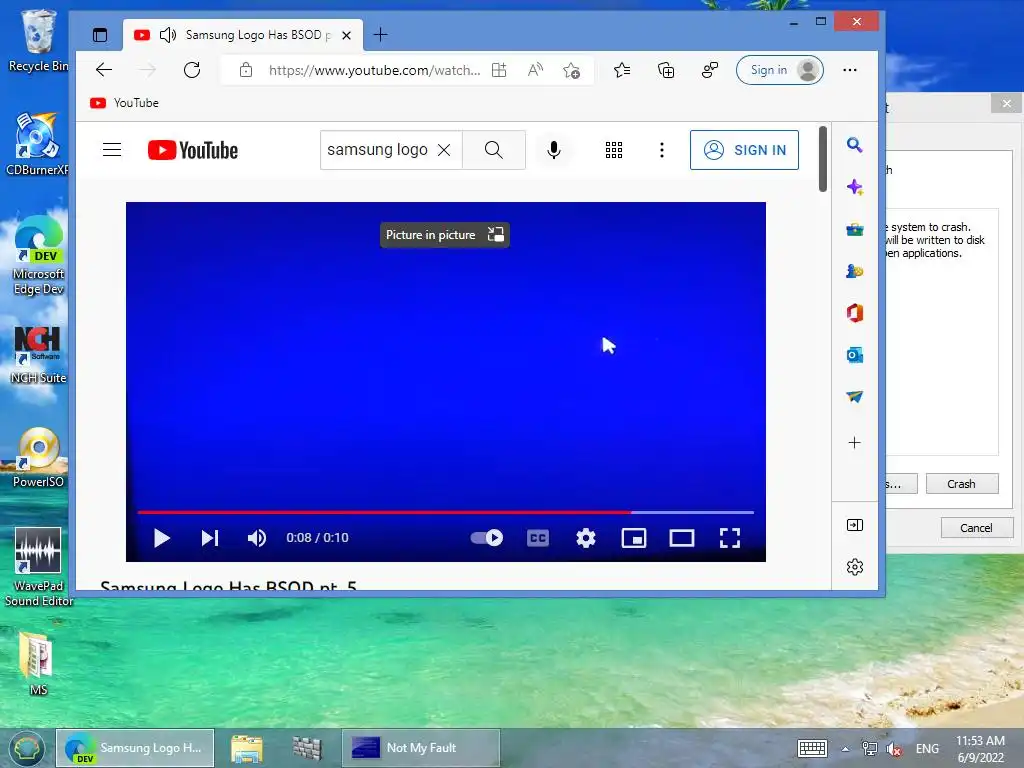Play the video

click(162, 538)
